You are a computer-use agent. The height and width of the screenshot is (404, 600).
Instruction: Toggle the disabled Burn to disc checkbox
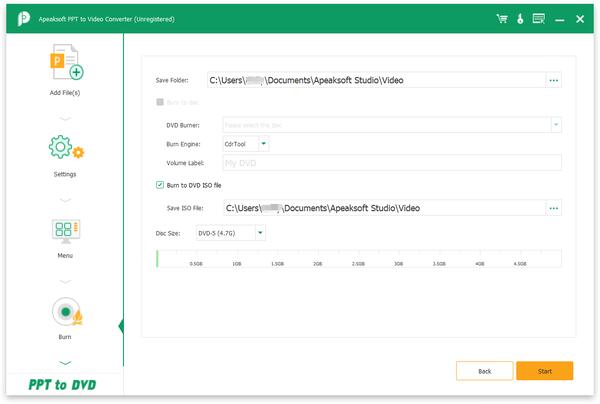tap(160, 102)
